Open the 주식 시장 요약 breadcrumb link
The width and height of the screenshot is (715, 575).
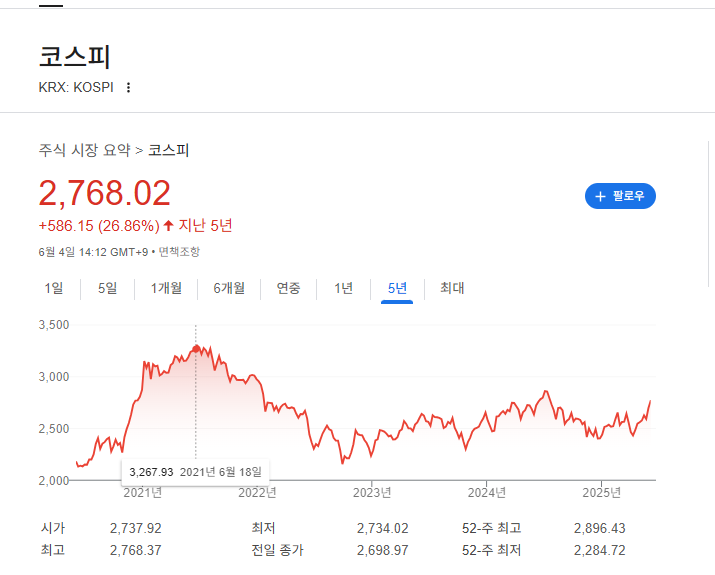[85, 150]
